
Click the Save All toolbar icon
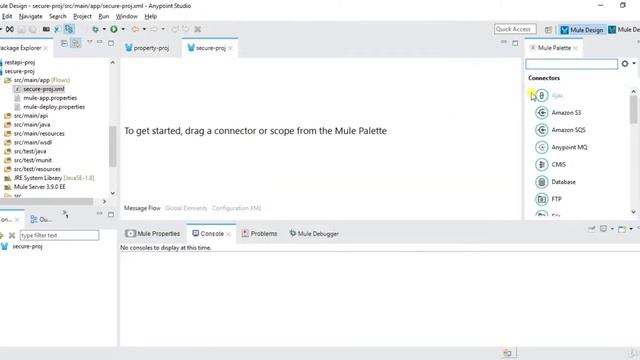click(x=32, y=29)
